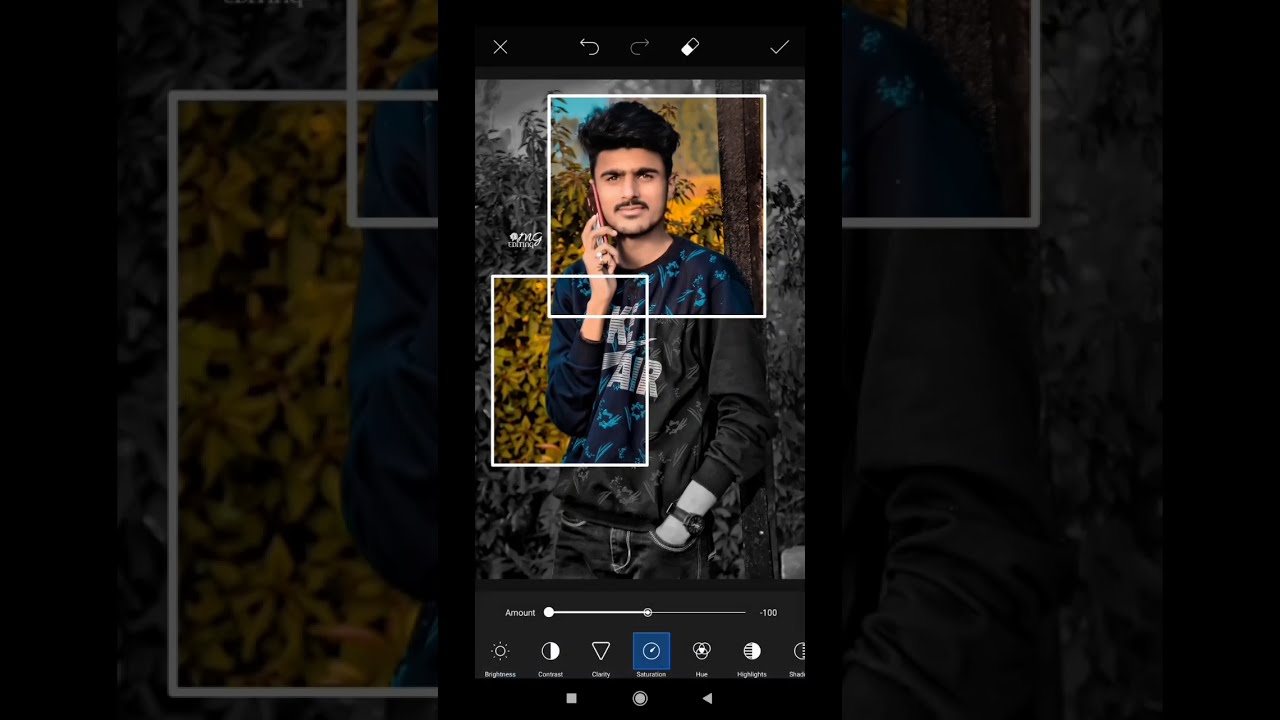Screen dimensions: 1280x720
Task: Tap the Android home circle button
Action: (640, 698)
